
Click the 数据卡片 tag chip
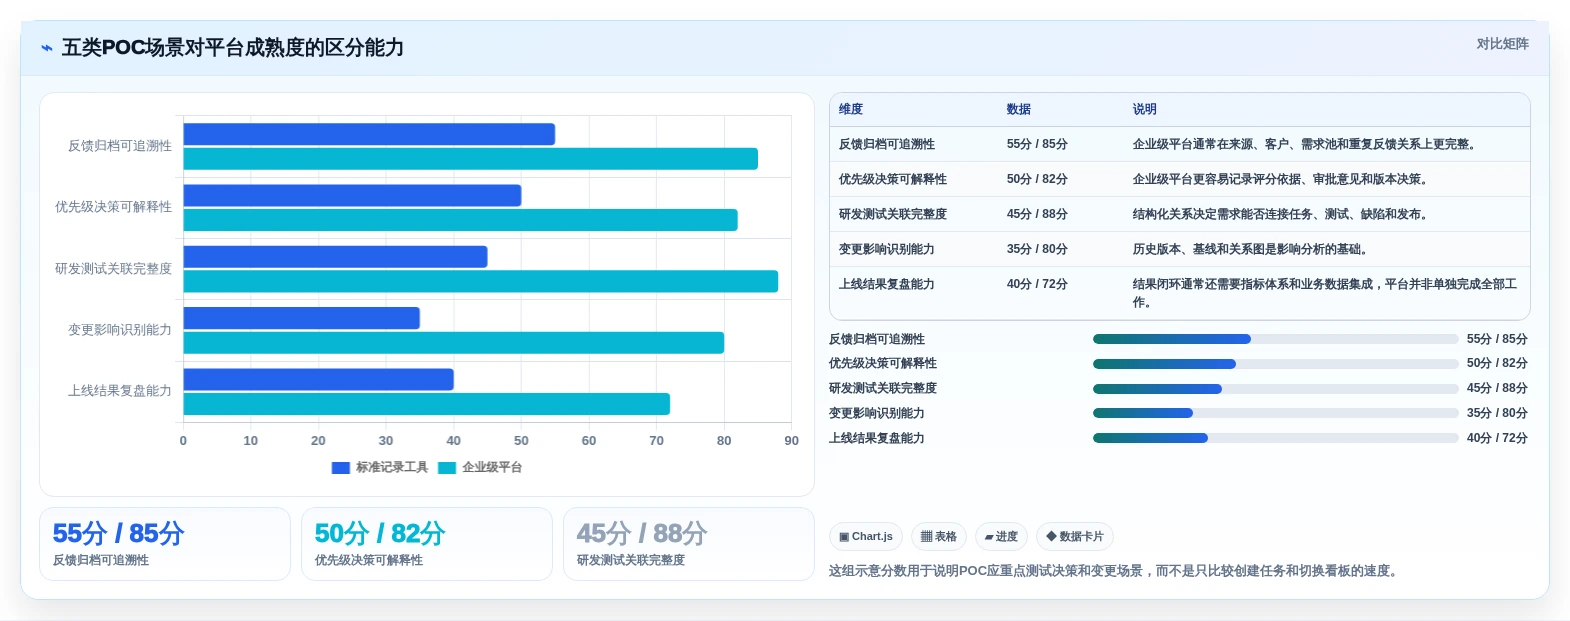click(x=1075, y=537)
